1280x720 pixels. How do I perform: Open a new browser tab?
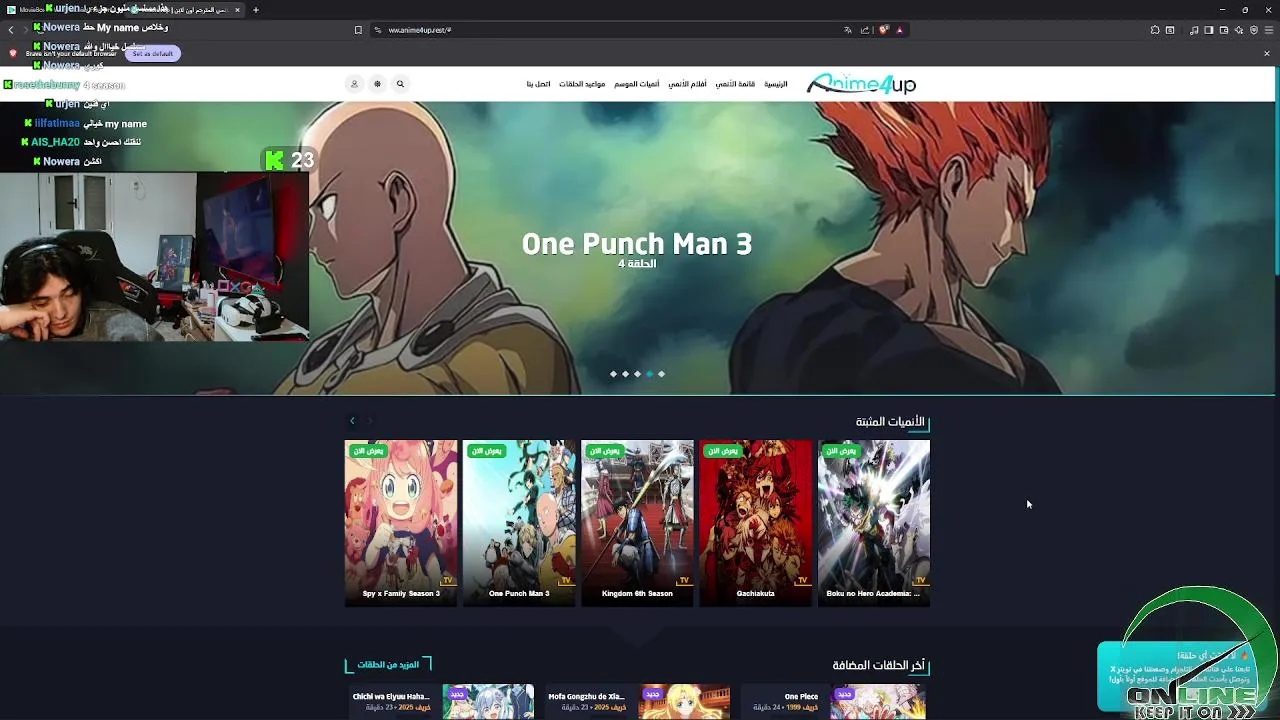pos(256,10)
